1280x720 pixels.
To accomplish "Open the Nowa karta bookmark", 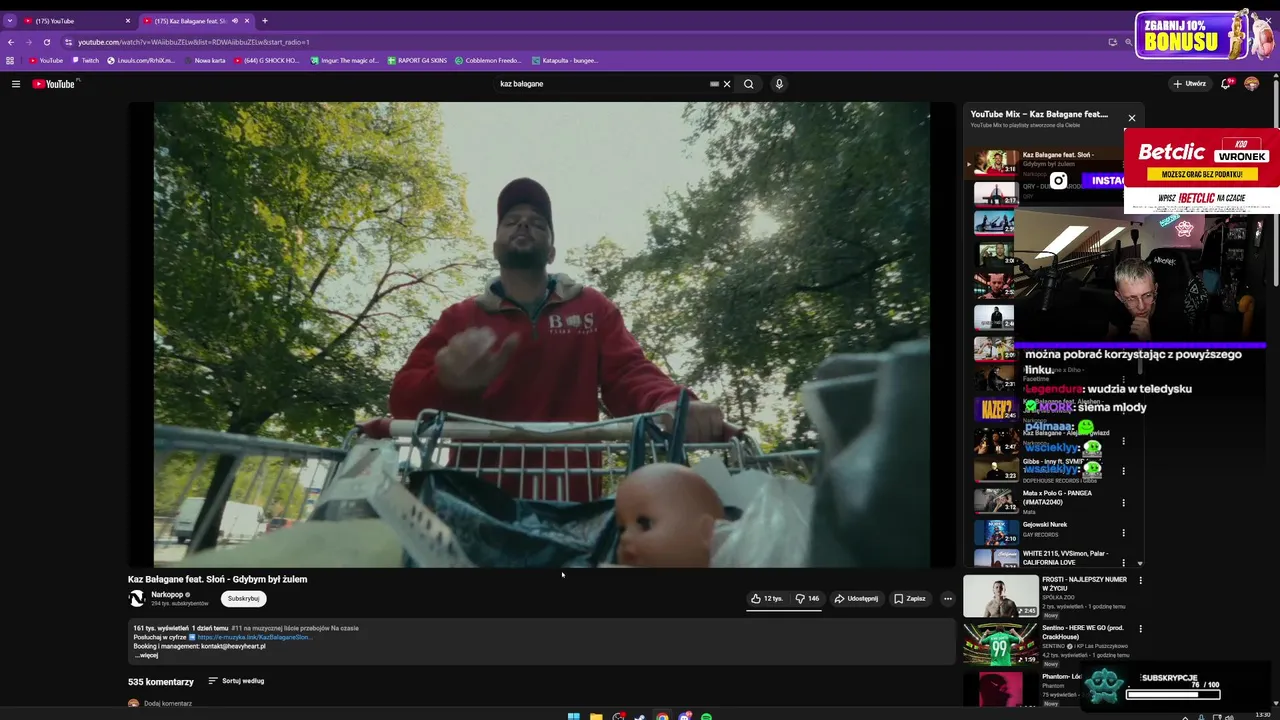I will coord(204,60).
